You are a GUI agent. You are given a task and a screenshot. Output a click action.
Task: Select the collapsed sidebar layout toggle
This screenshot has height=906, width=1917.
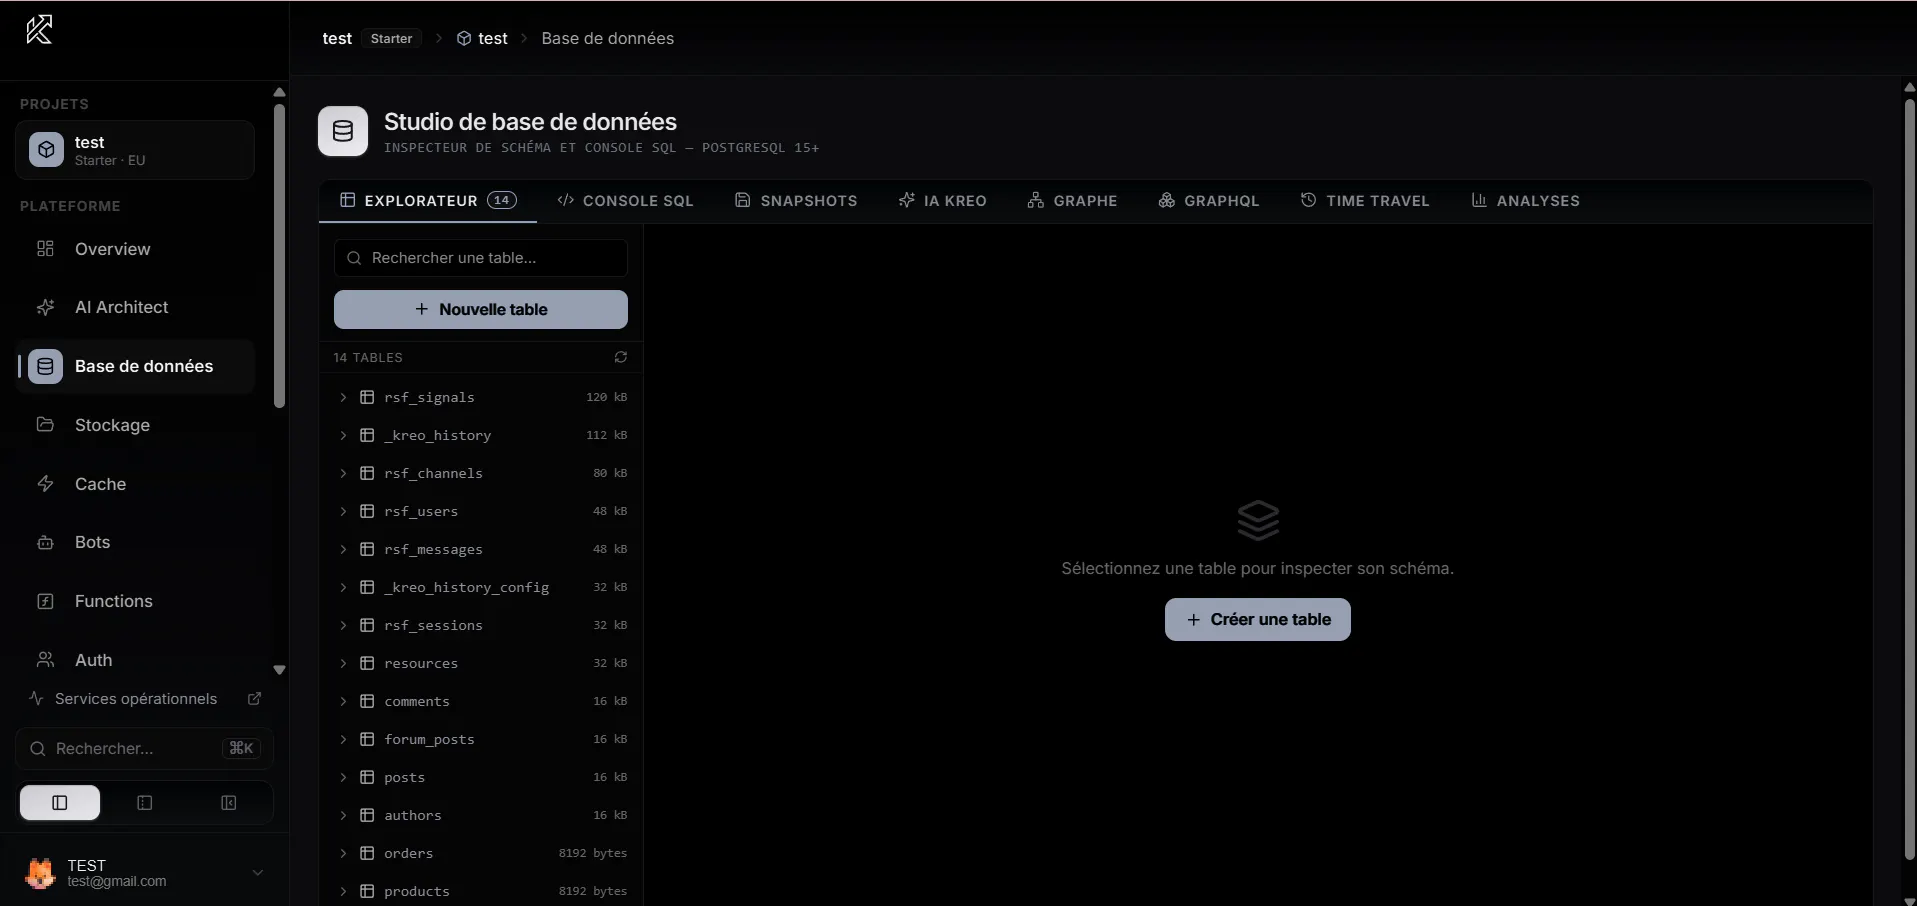coord(229,803)
